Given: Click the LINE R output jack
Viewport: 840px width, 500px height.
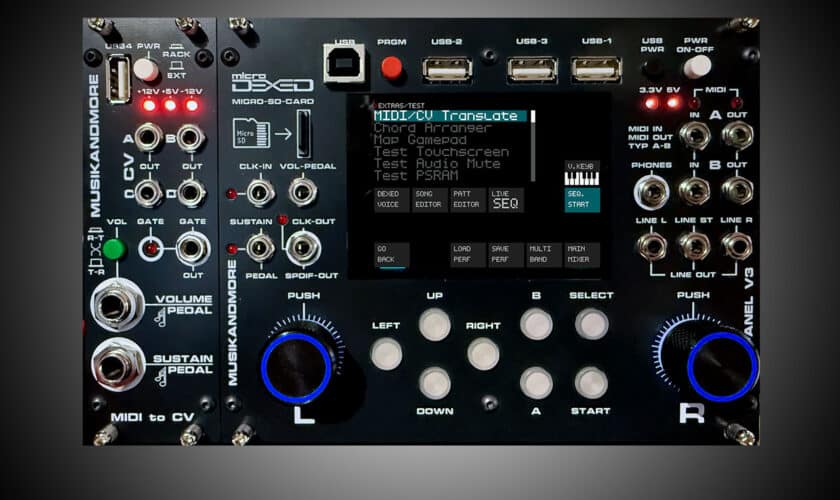Looking at the screenshot, I should (x=737, y=245).
